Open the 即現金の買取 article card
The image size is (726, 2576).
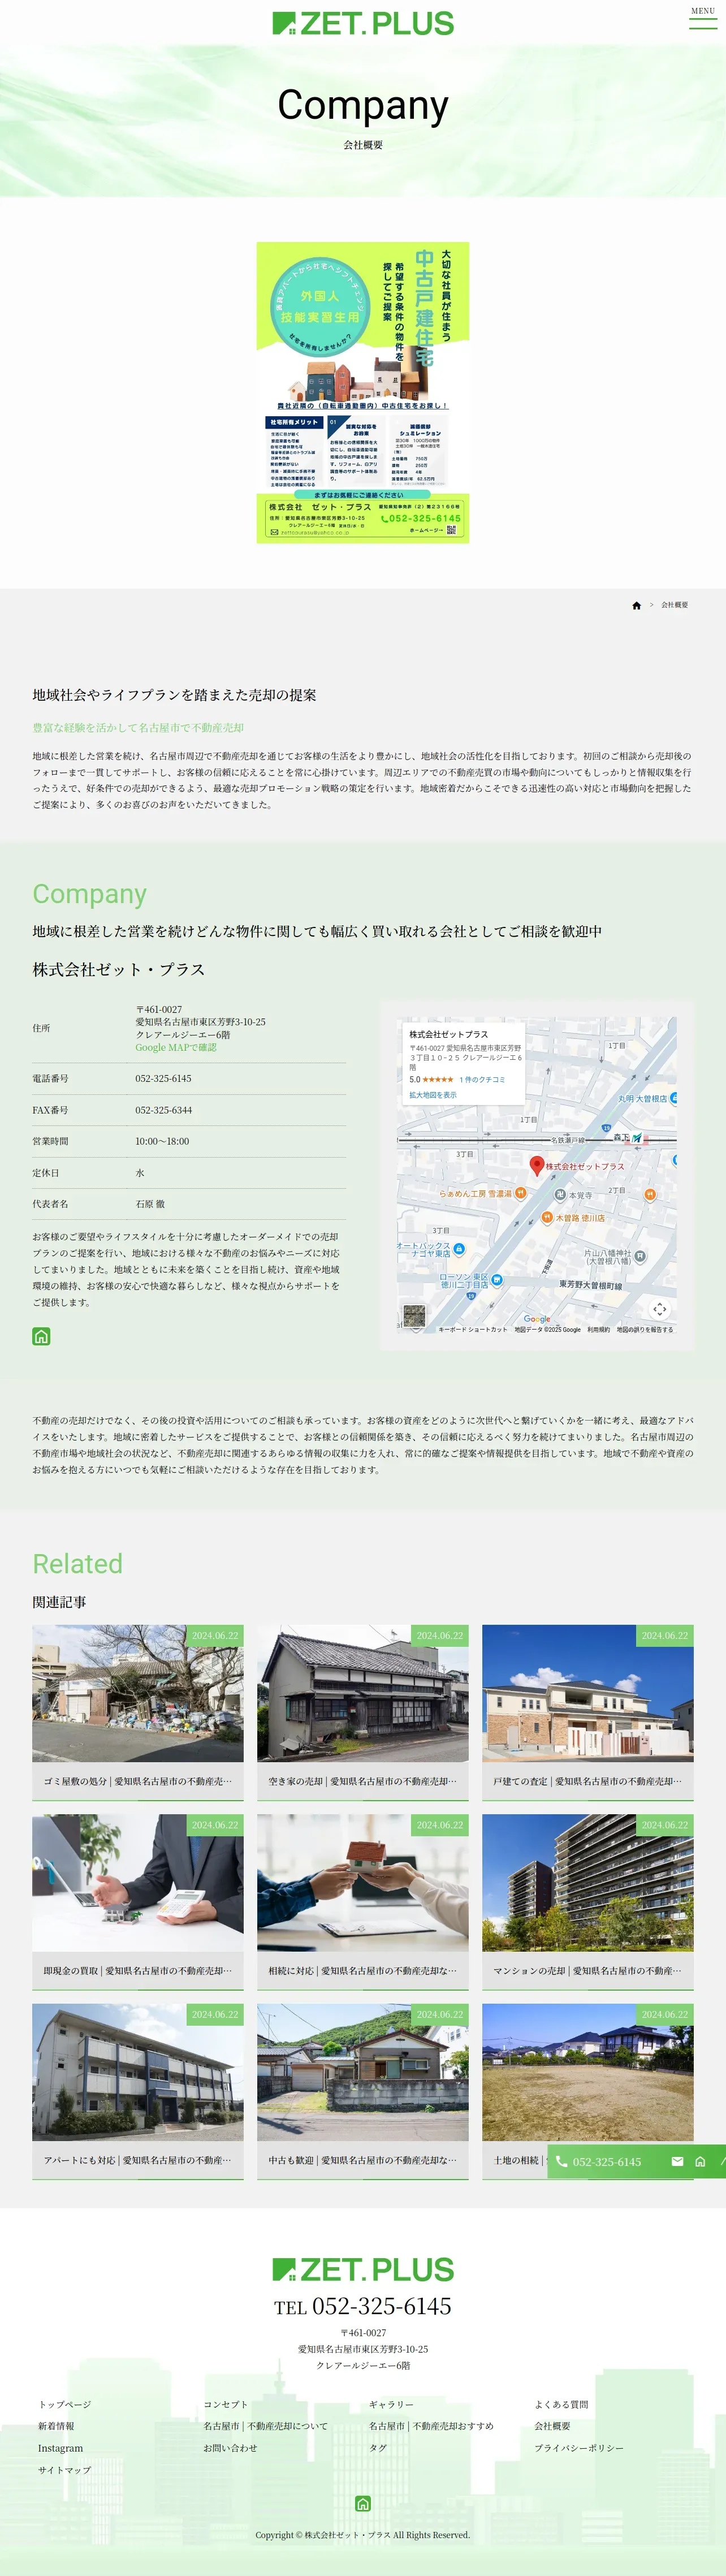coord(138,1901)
